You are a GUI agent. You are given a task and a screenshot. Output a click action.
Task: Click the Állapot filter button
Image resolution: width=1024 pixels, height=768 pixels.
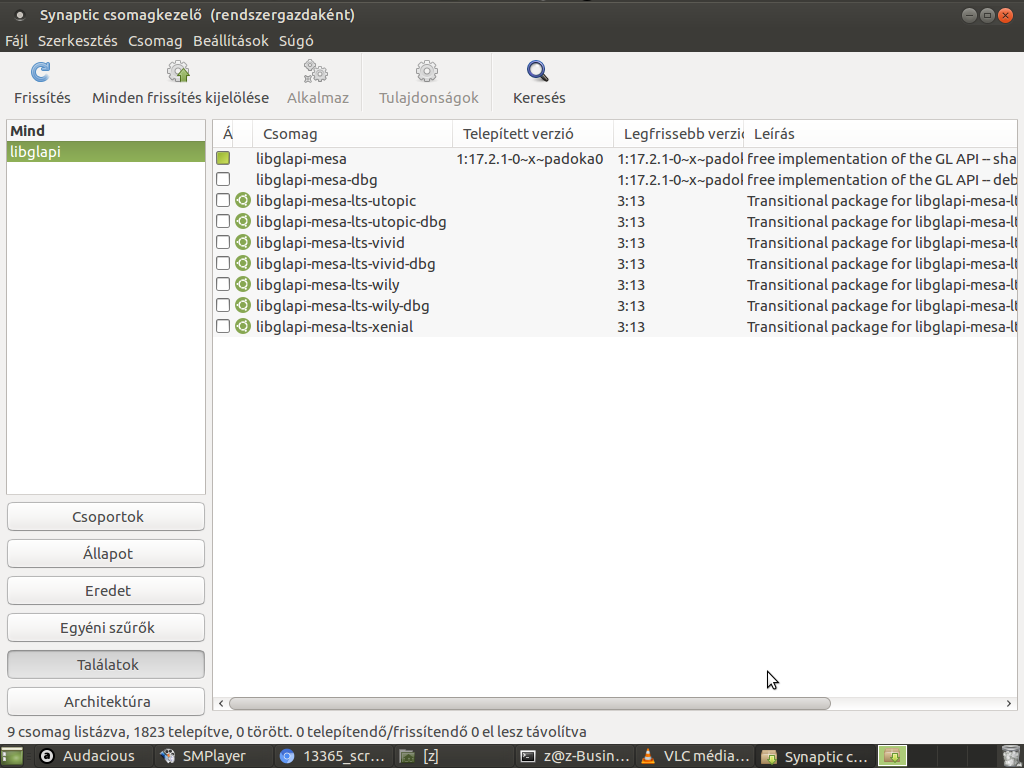tap(106, 554)
